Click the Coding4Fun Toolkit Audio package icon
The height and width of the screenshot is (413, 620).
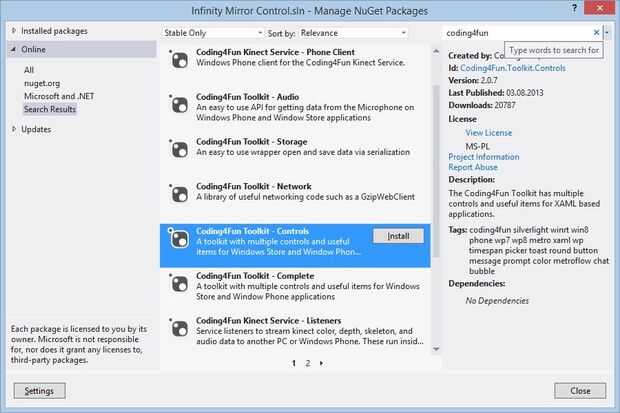(x=180, y=105)
